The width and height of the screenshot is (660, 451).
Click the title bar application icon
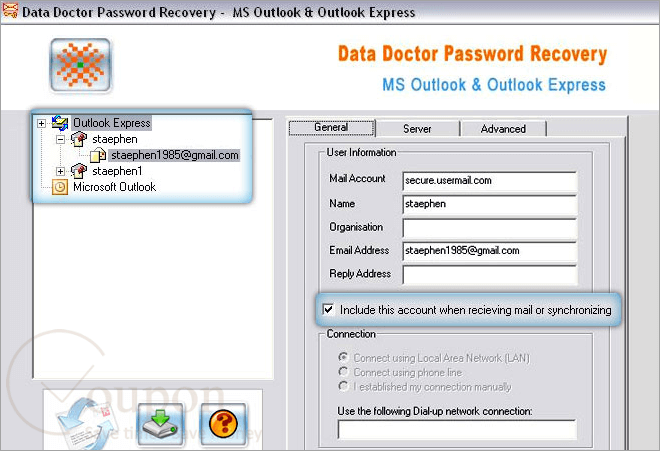pos(9,10)
